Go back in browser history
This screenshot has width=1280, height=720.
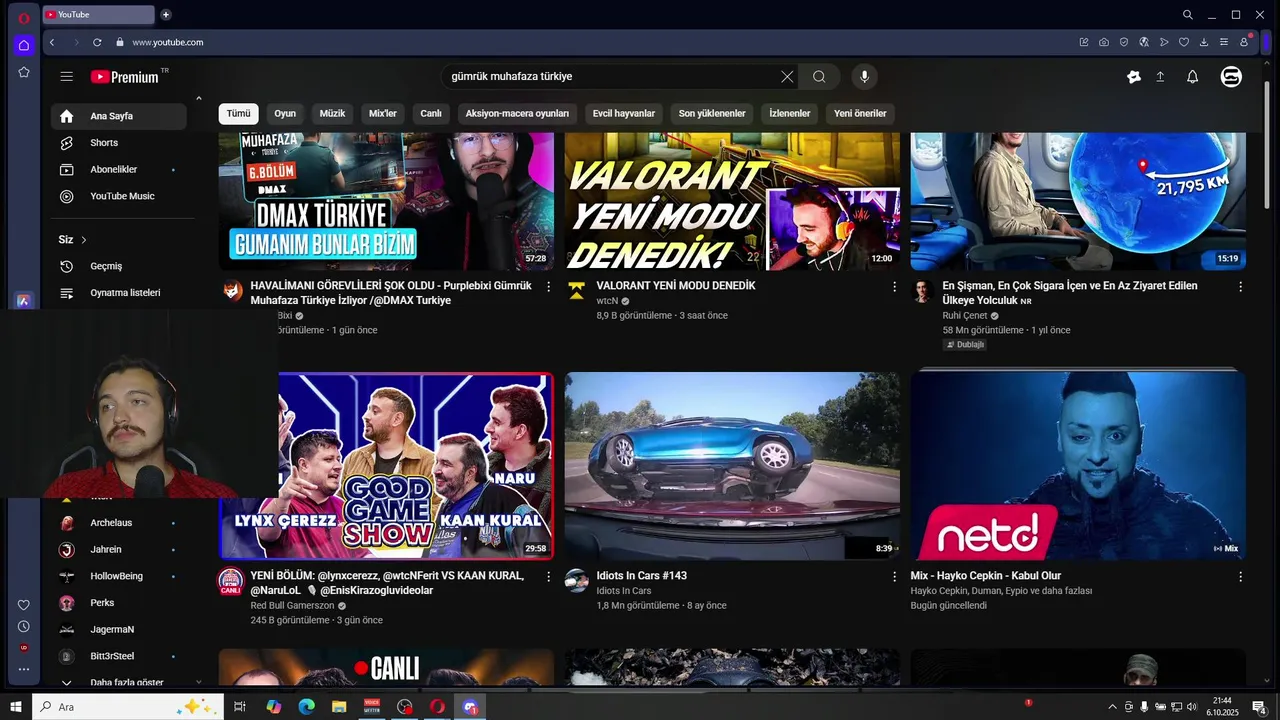52,42
